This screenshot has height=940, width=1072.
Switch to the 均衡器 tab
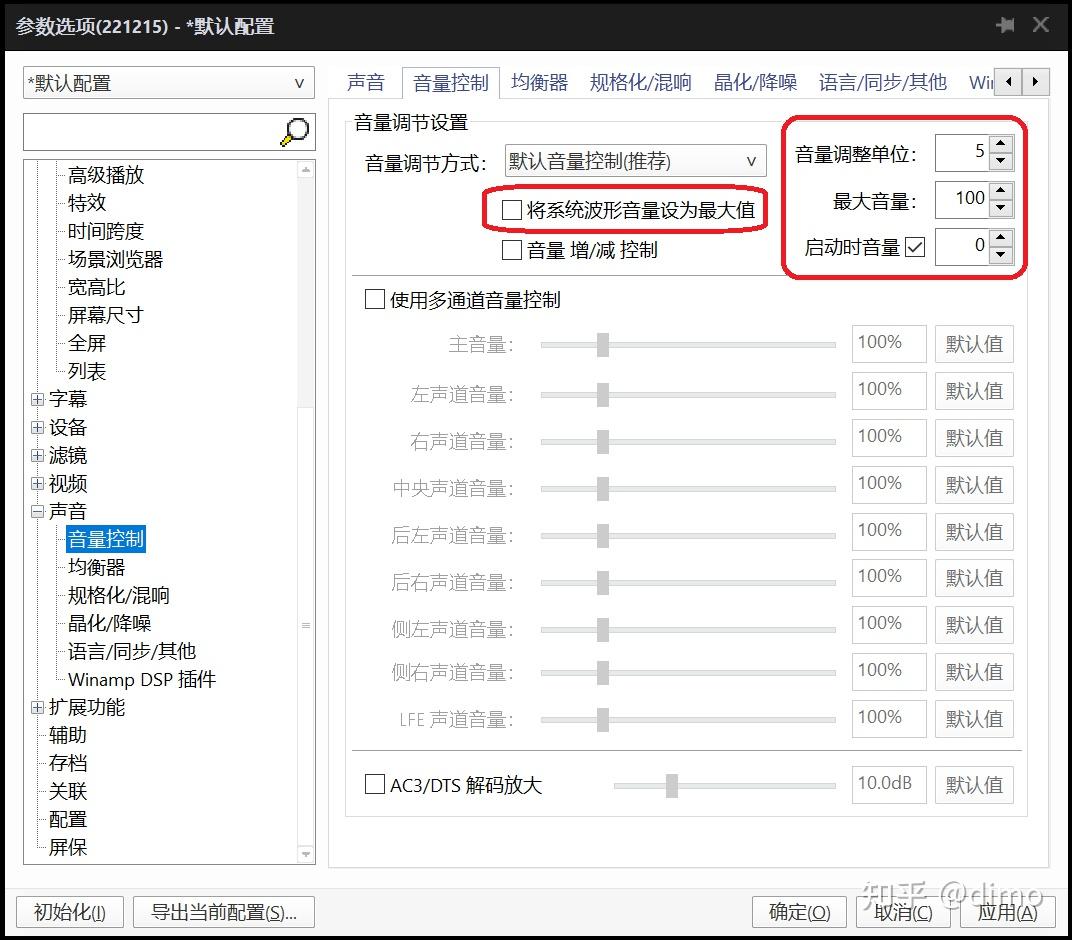point(538,82)
